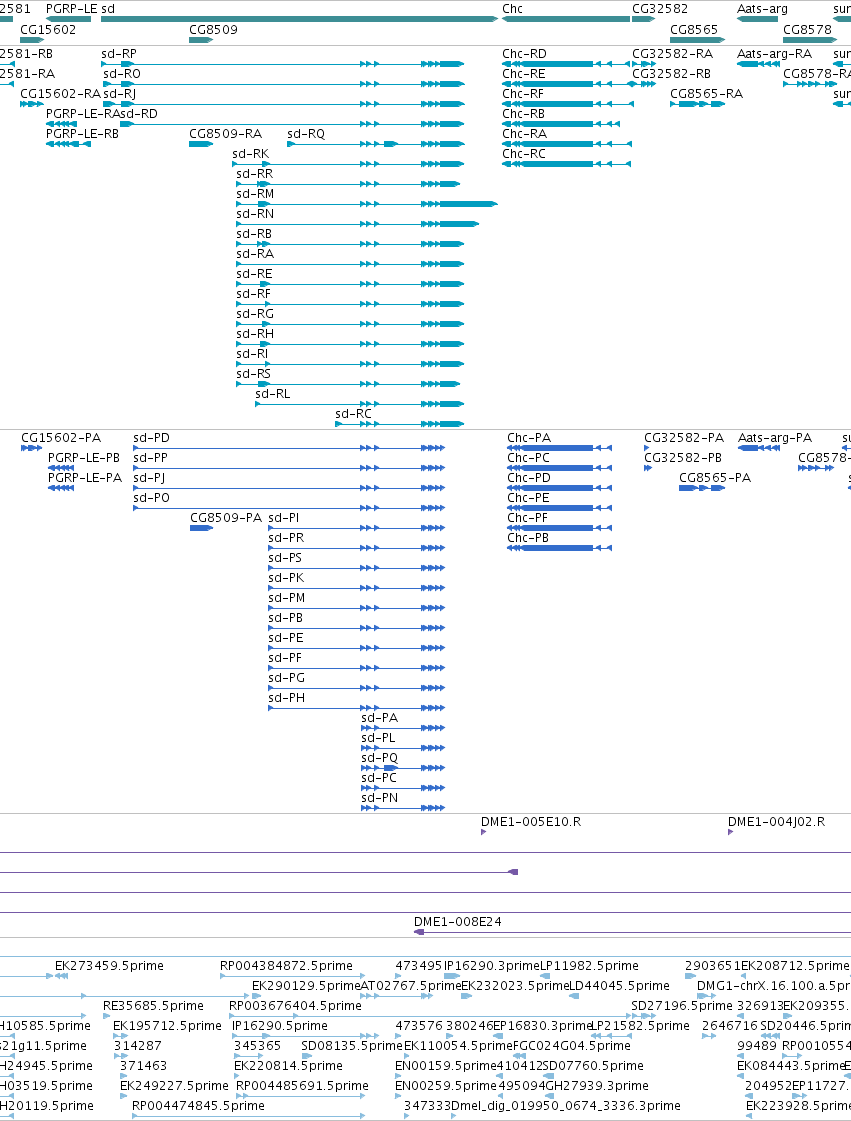Select transcript sd-RJ
The height and width of the screenshot is (1121, 851).
pyautogui.click(x=282, y=104)
